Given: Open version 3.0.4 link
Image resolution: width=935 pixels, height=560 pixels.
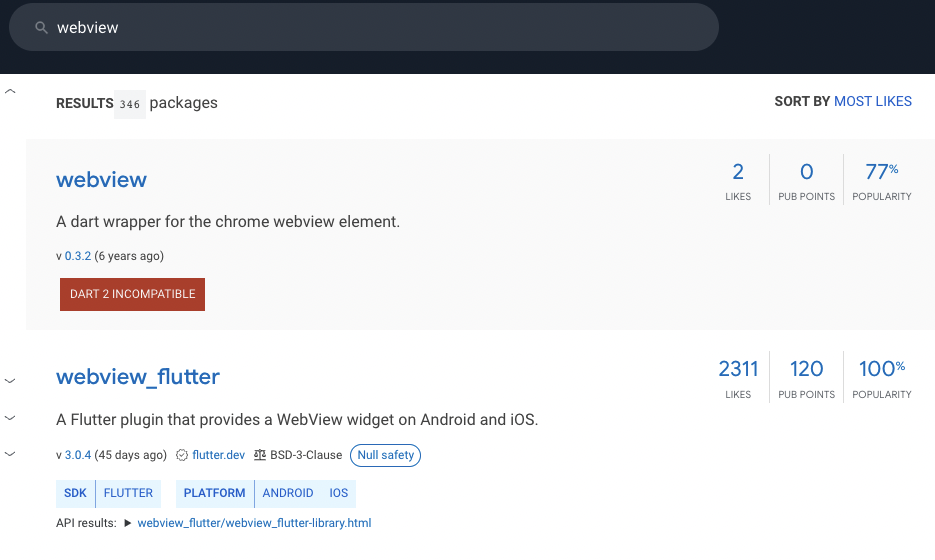Looking at the screenshot, I should 78,455.
